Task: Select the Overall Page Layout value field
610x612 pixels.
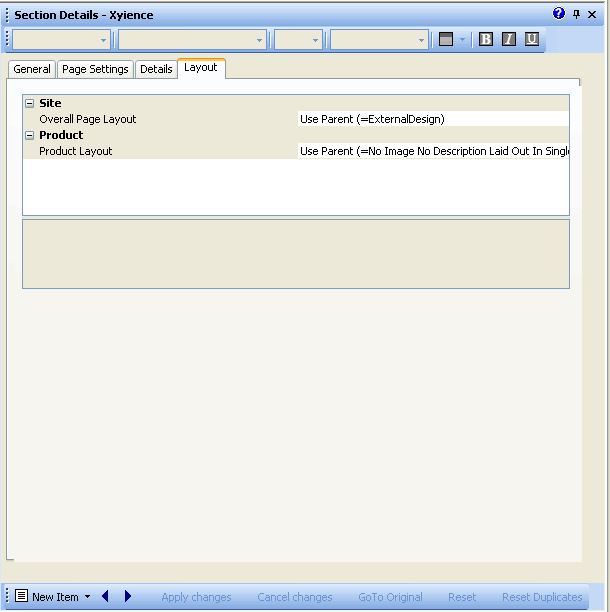Action: [433, 119]
